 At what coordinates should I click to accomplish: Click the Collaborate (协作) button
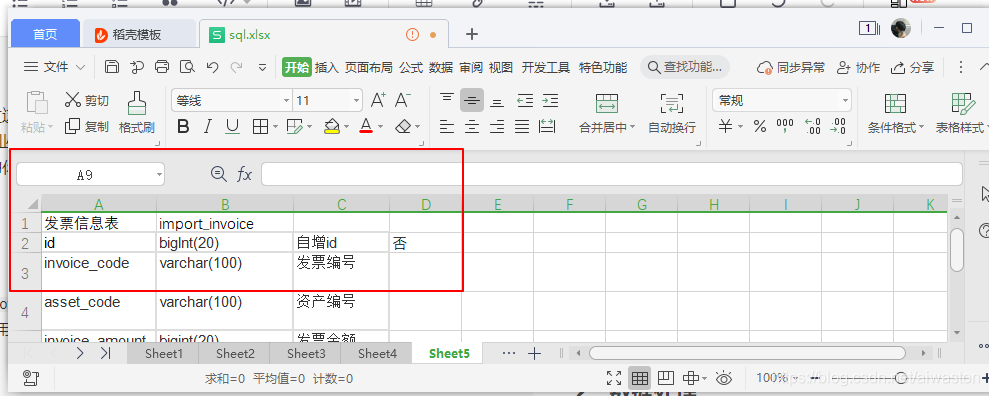[x=858, y=67]
